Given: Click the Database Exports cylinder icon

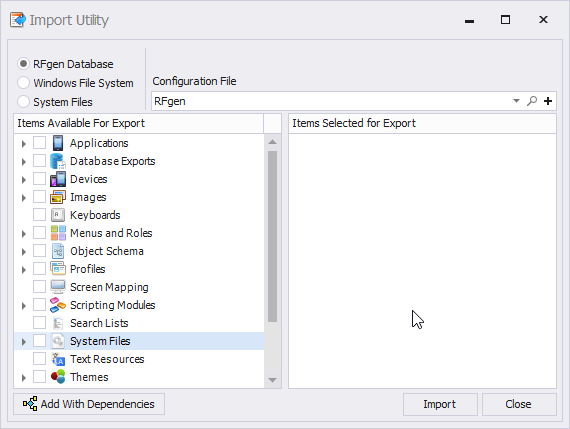Looking at the screenshot, I should click(x=58, y=161).
